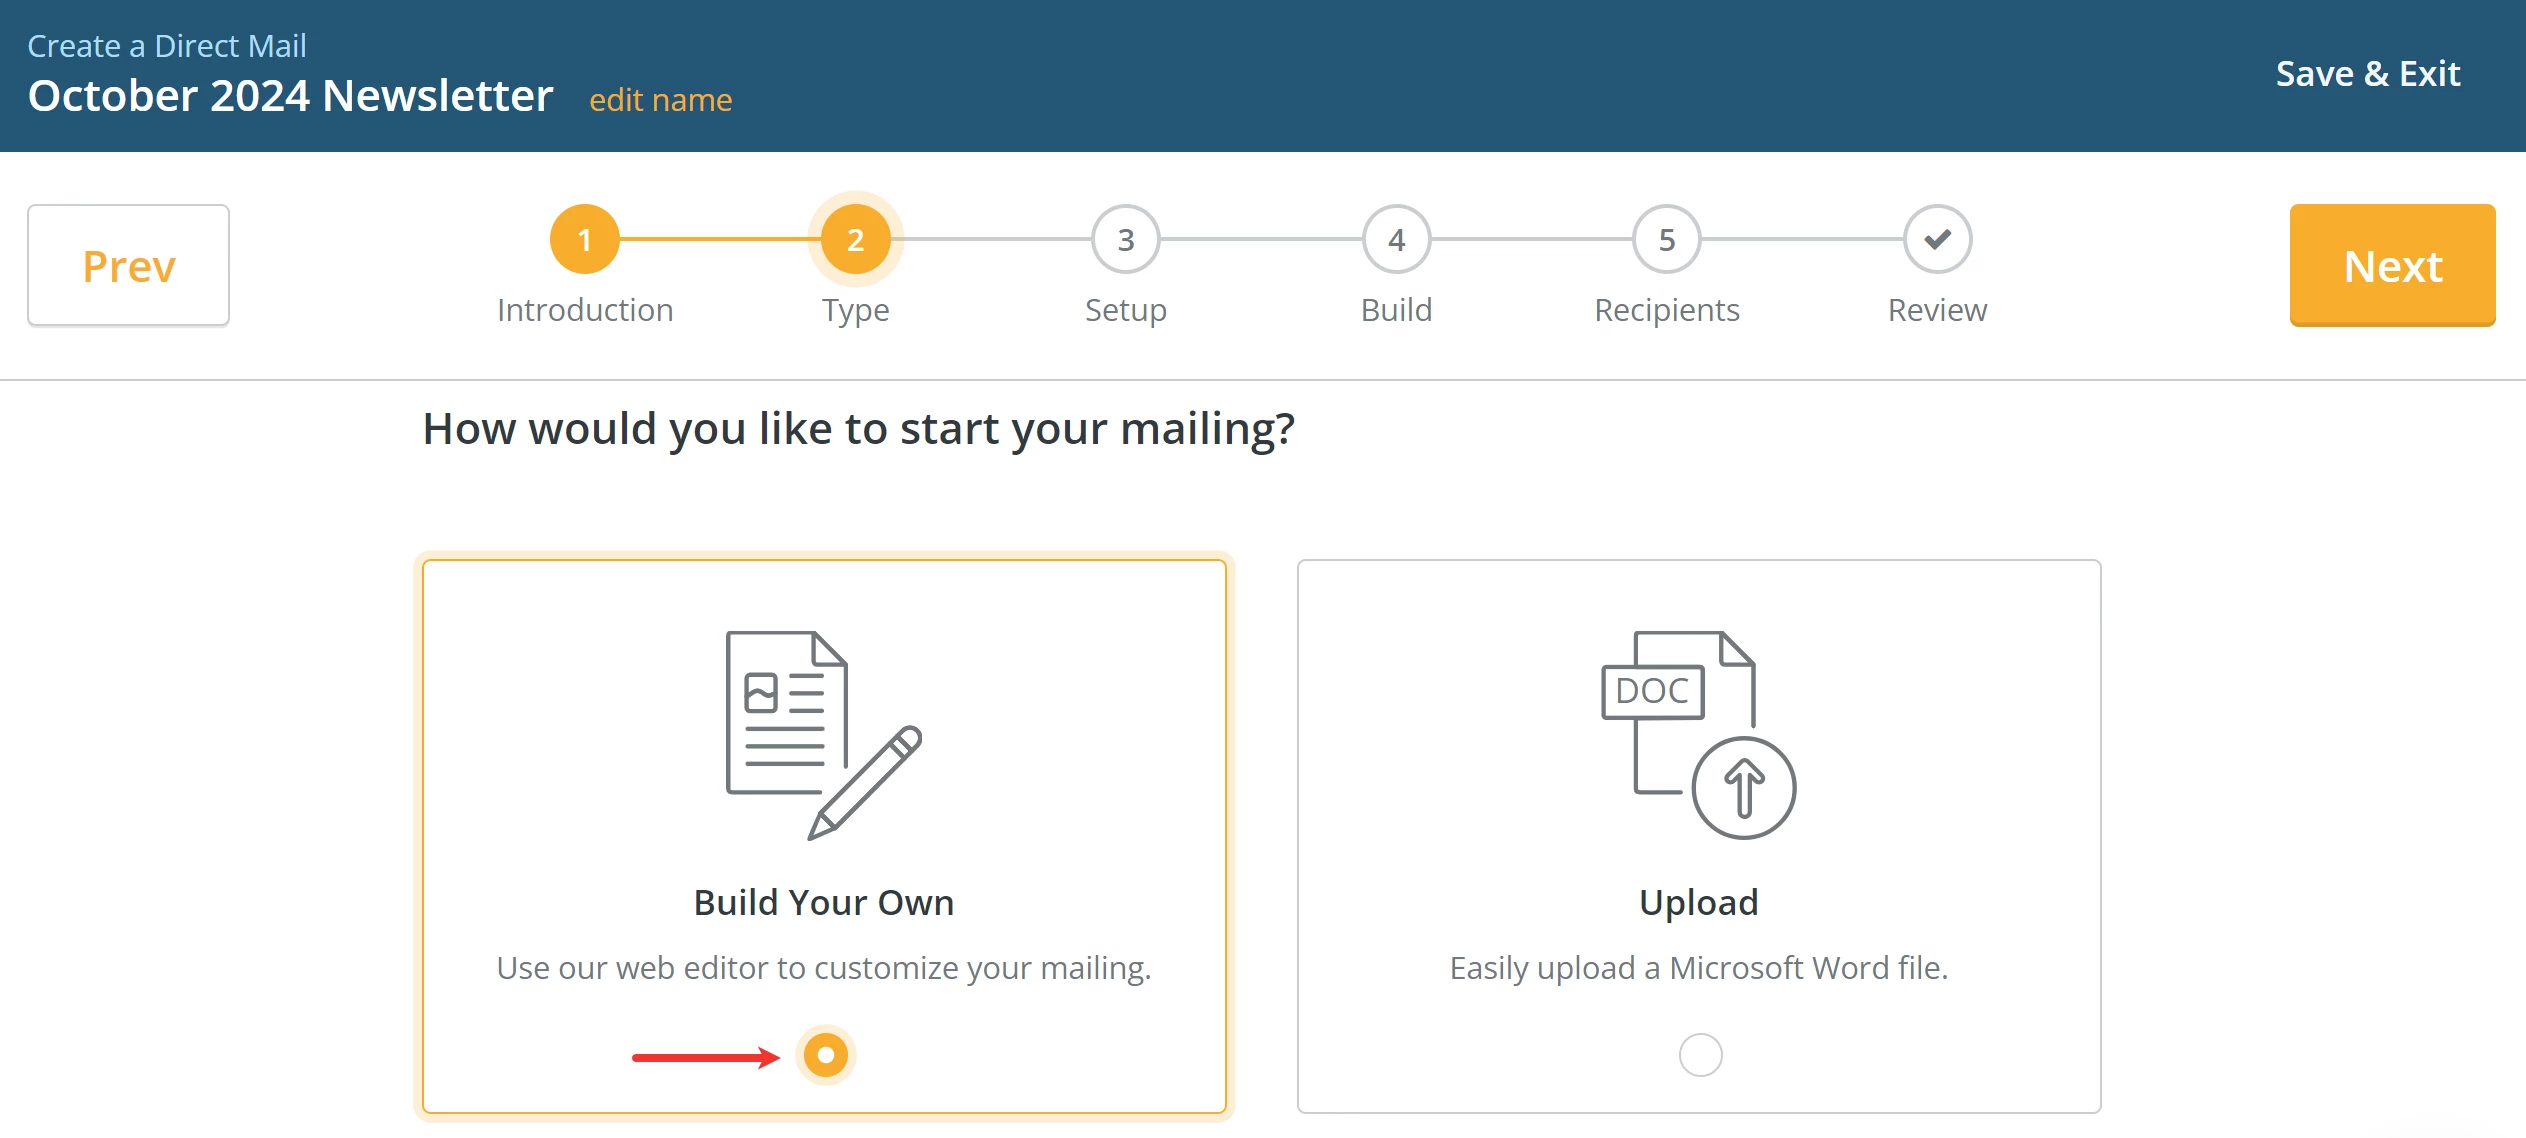Click the edit name link
The height and width of the screenshot is (1138, 2526).
tap(660, 100)
